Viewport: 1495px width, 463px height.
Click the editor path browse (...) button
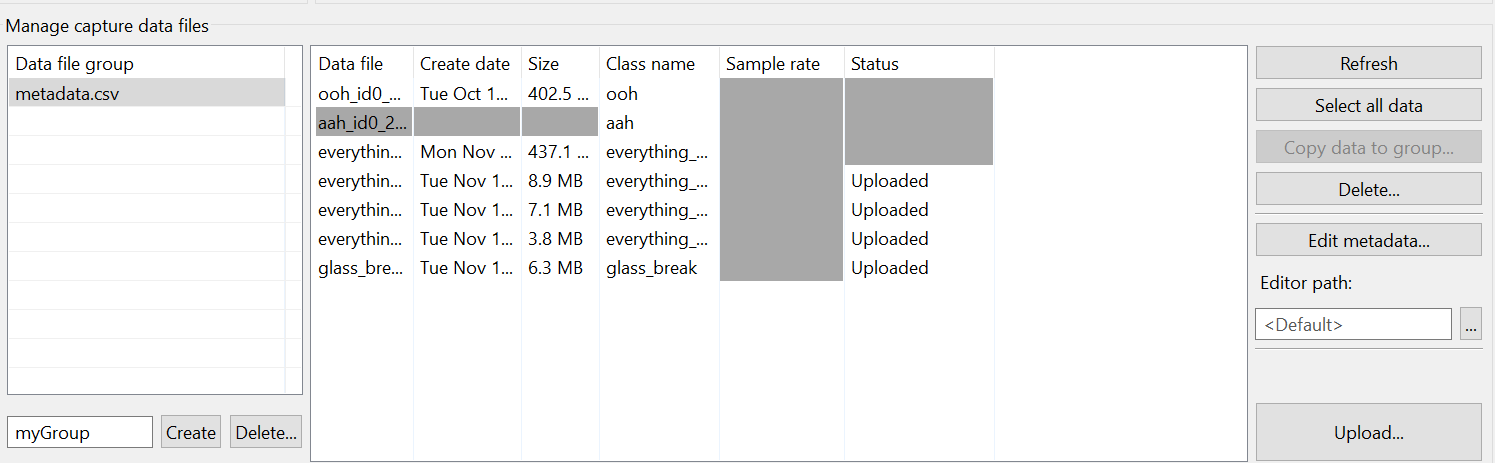(1470, 324)
